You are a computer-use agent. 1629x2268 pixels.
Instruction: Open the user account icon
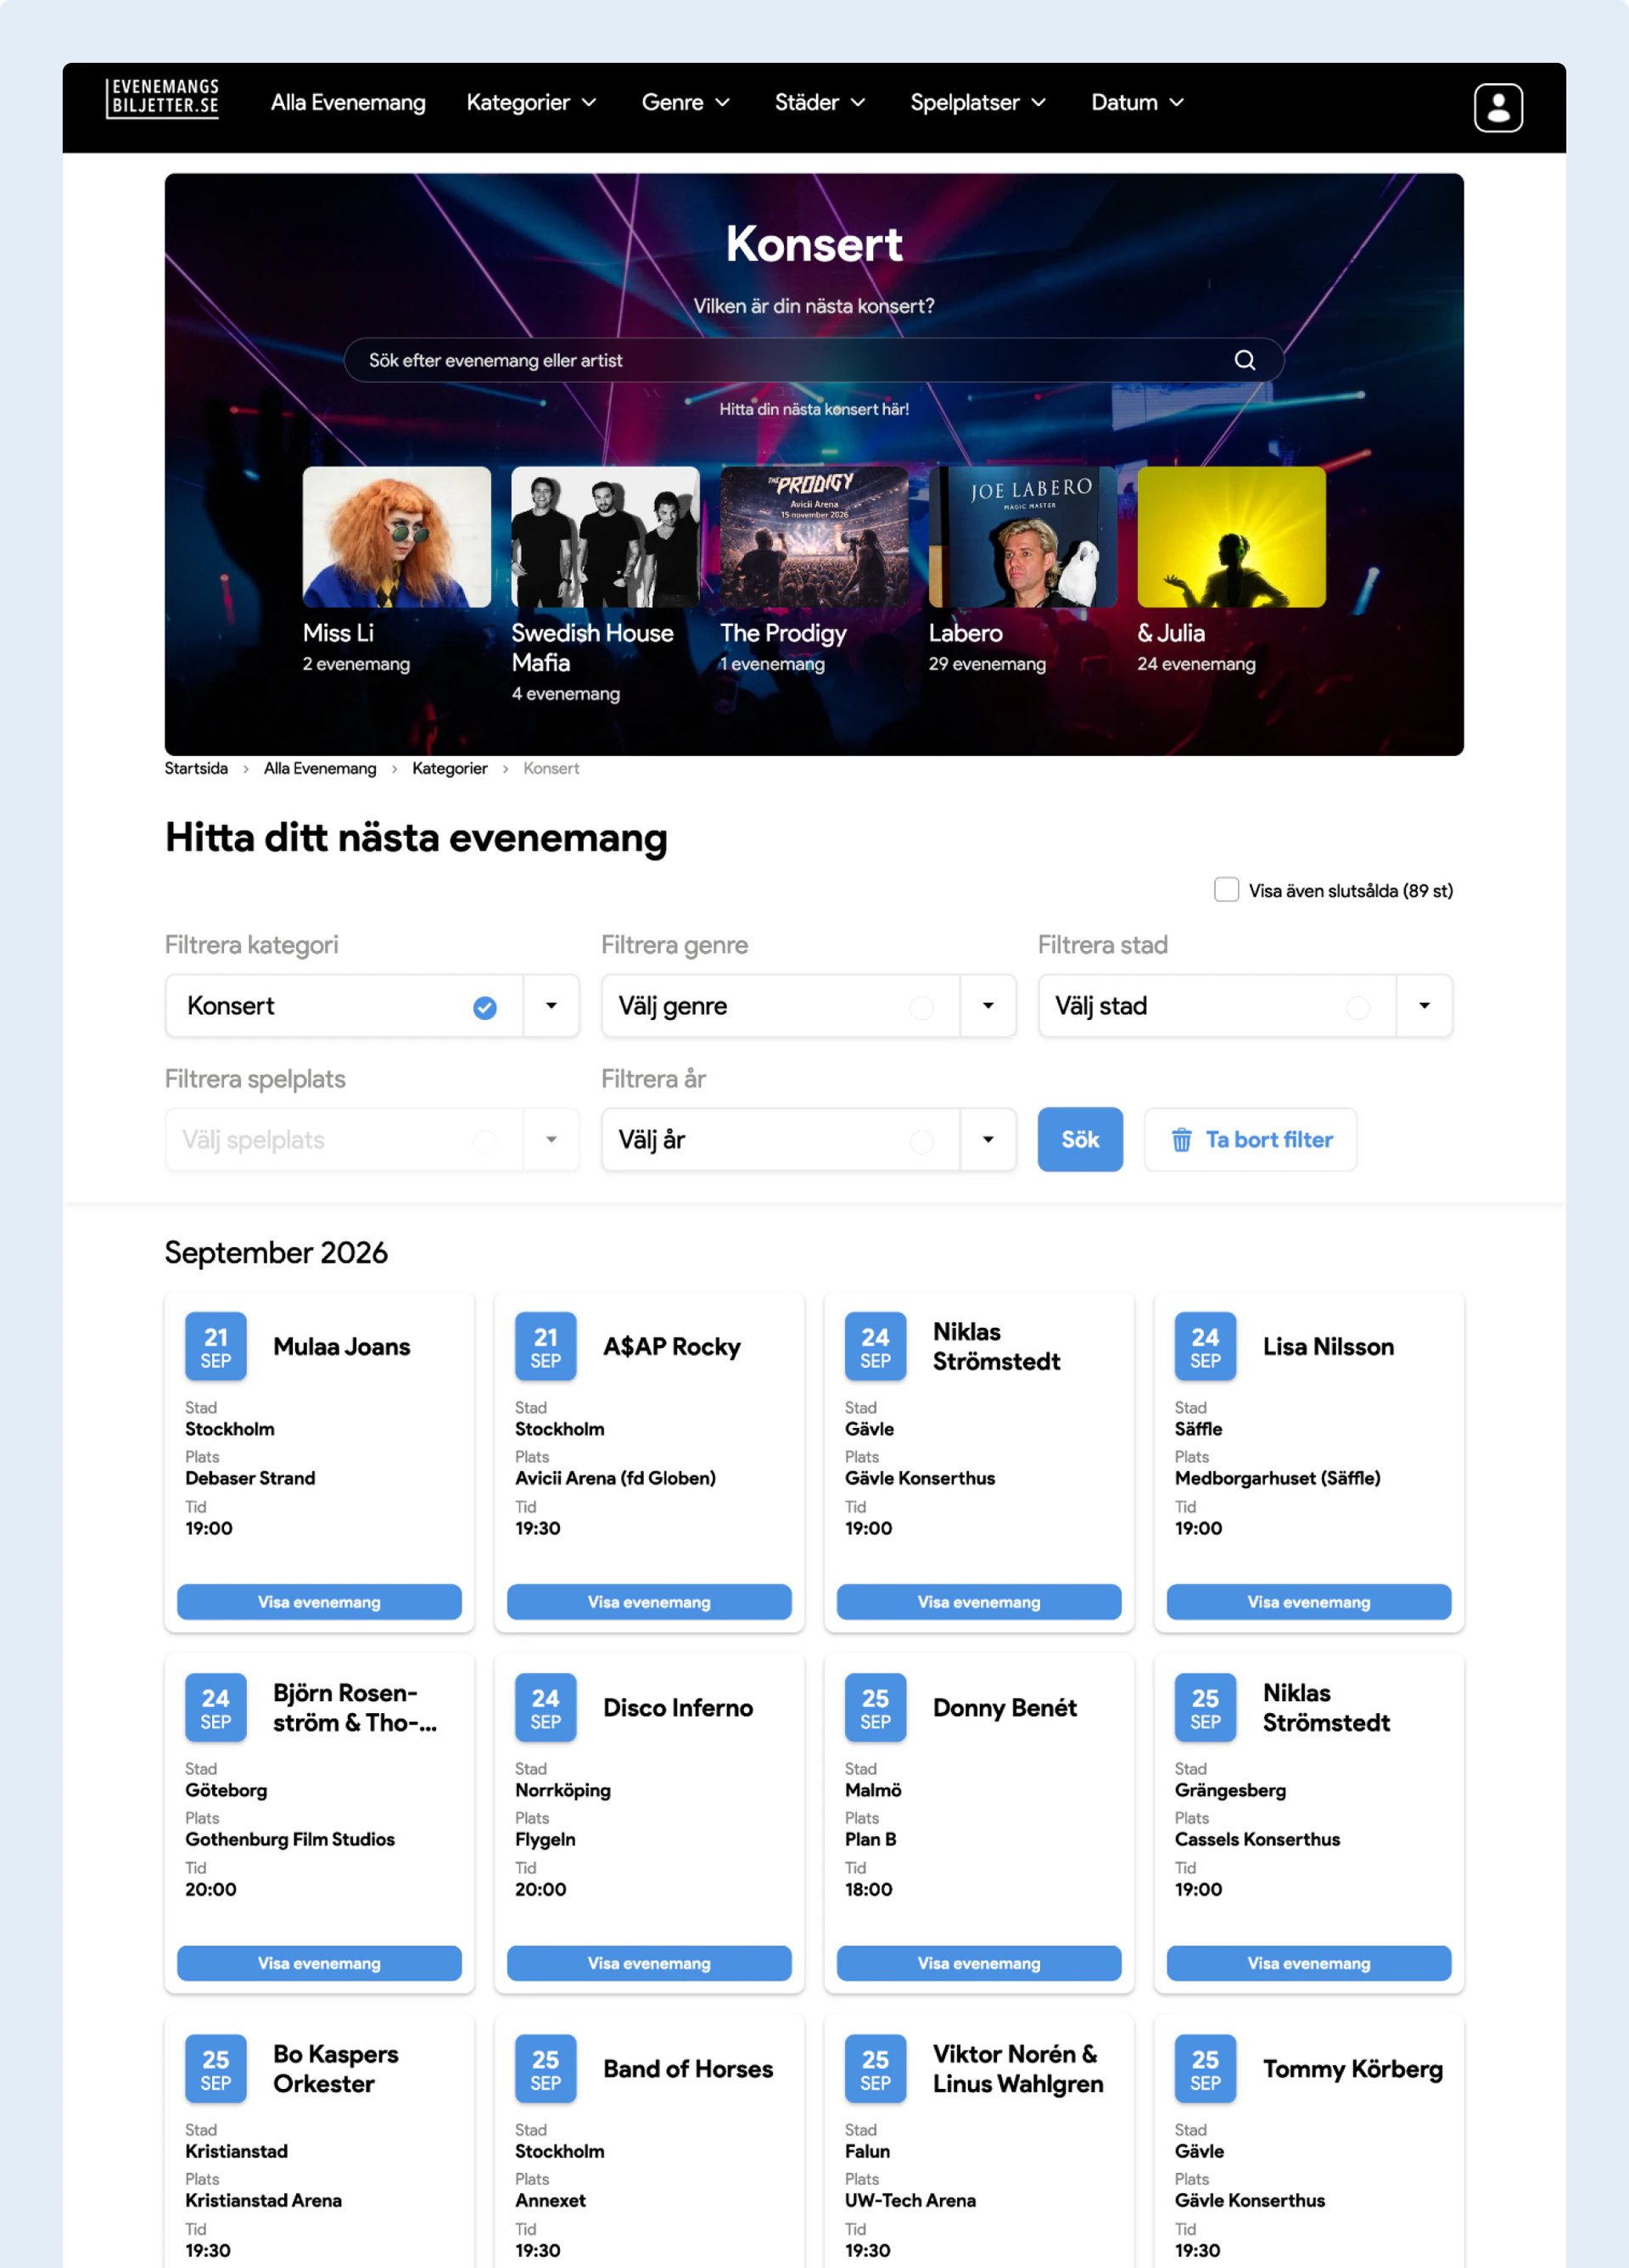tap(1497, 107)
